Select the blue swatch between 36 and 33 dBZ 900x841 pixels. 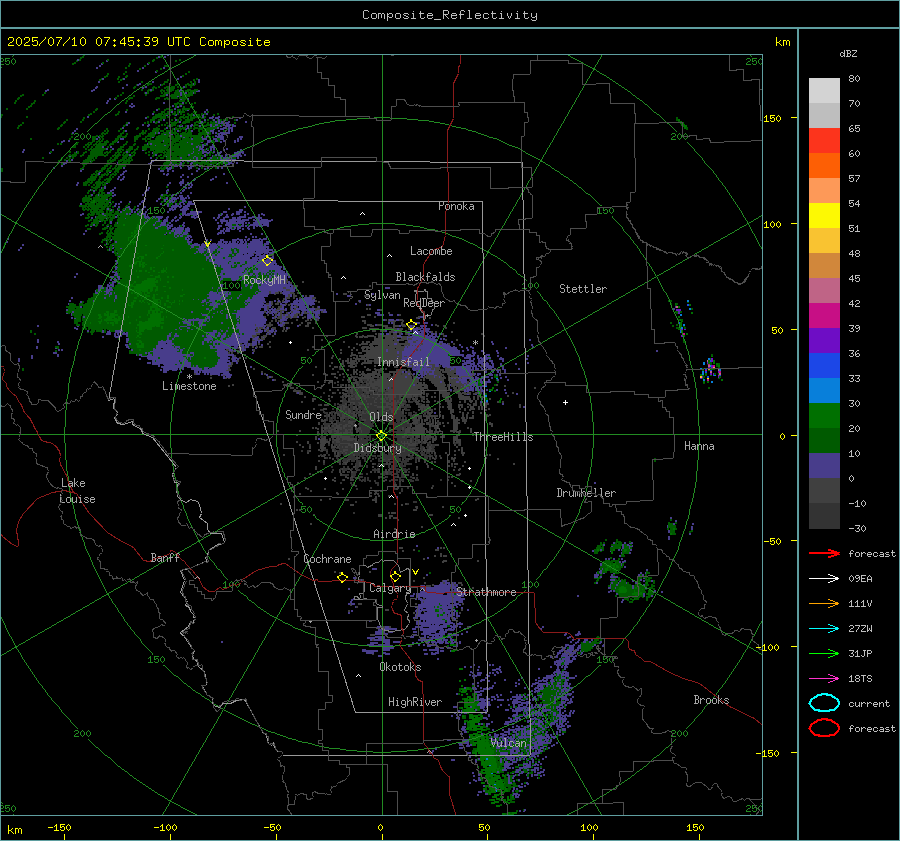824,366
